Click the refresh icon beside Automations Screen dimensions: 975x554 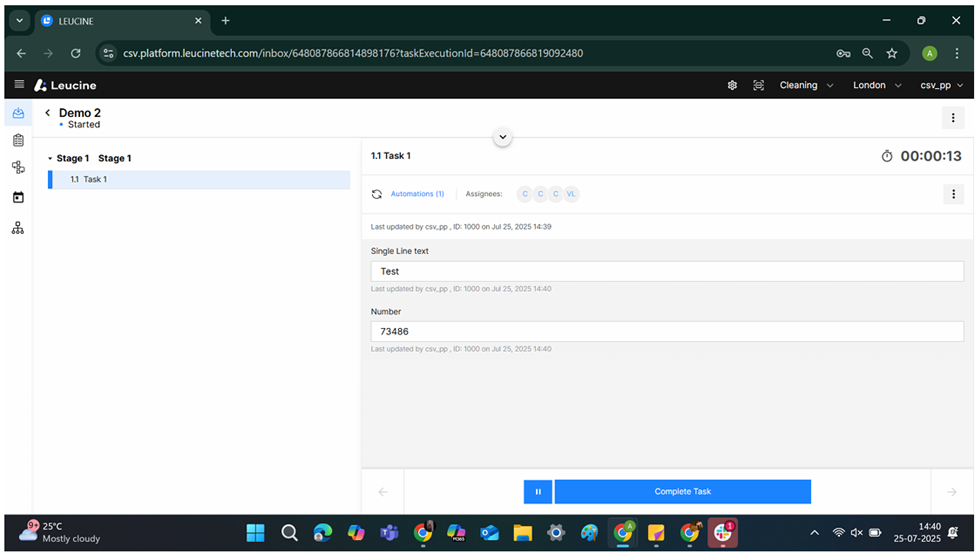click(x=377, y=194)
